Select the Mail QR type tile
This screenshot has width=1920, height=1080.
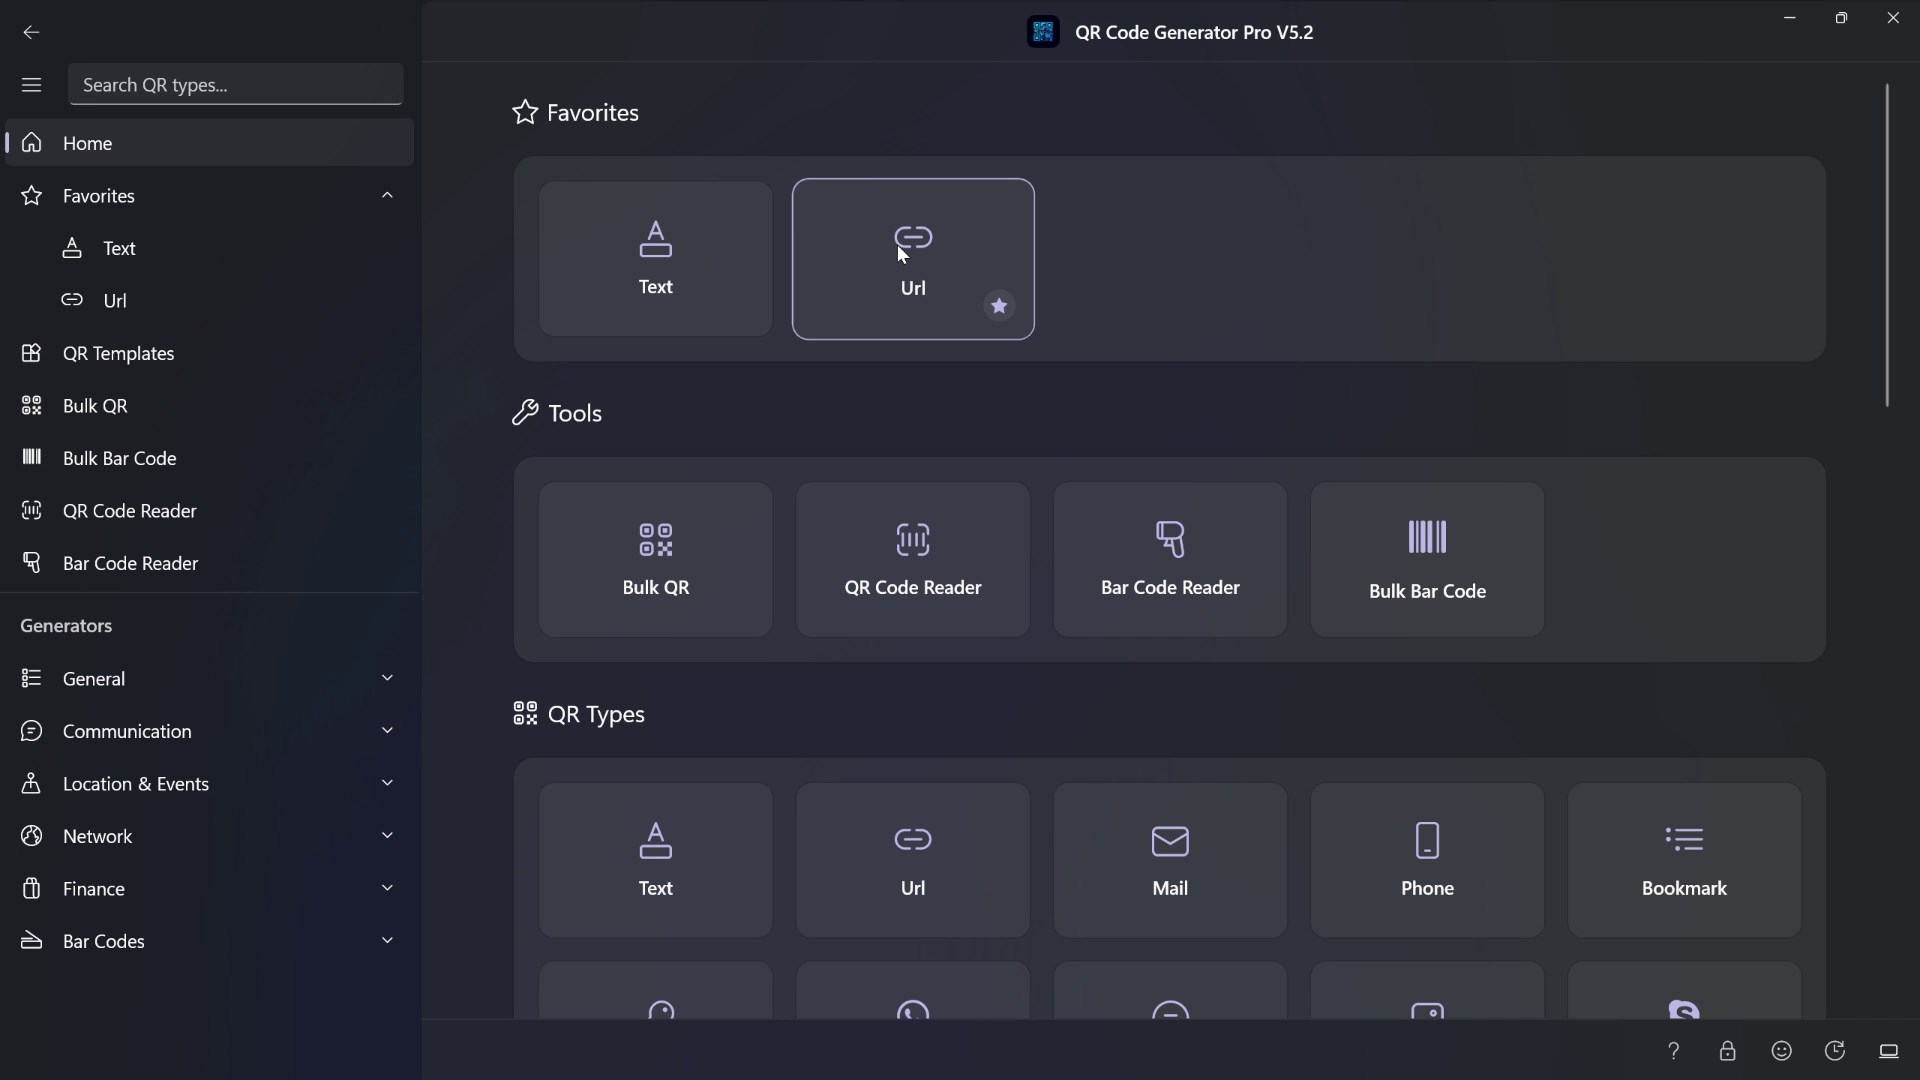pos(1170,860)
